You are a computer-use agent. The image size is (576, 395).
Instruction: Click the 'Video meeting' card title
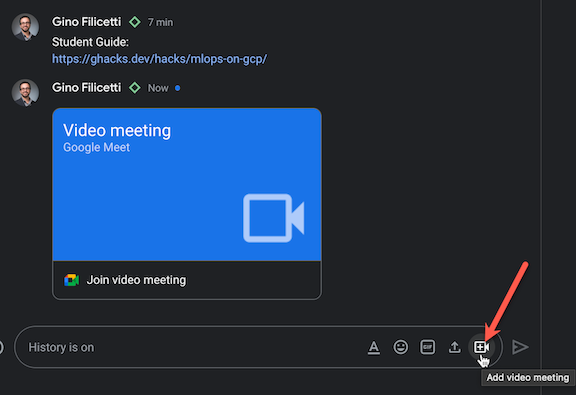[117, 130]
